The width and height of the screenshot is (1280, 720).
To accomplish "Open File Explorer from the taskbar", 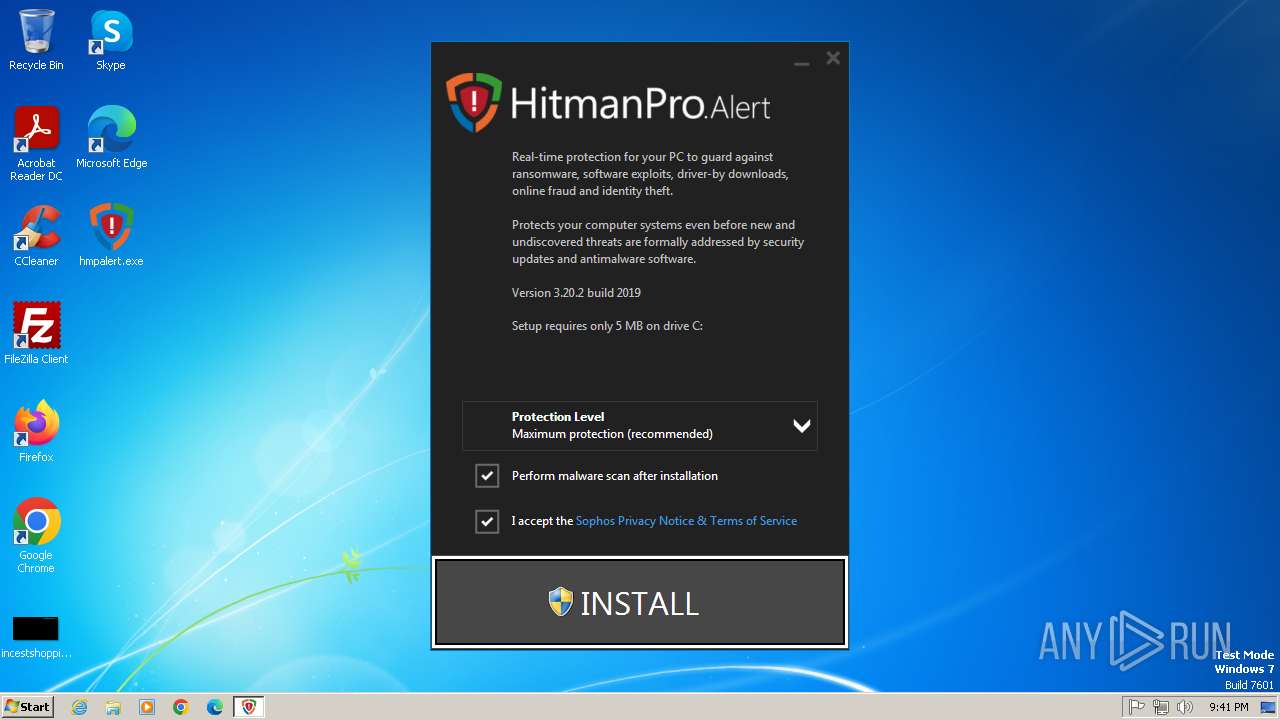I will [113, 707].
